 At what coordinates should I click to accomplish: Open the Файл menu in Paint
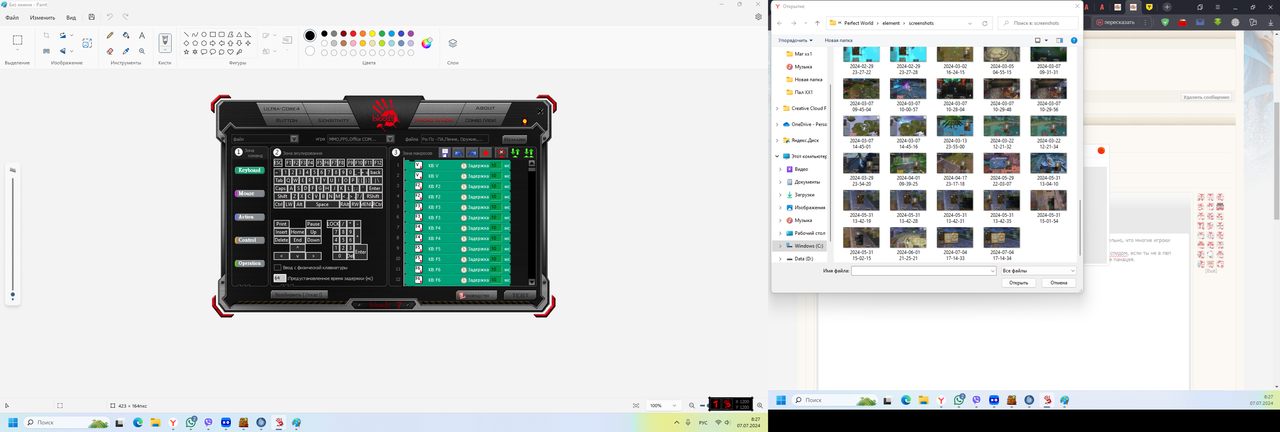tap(11, 17)
